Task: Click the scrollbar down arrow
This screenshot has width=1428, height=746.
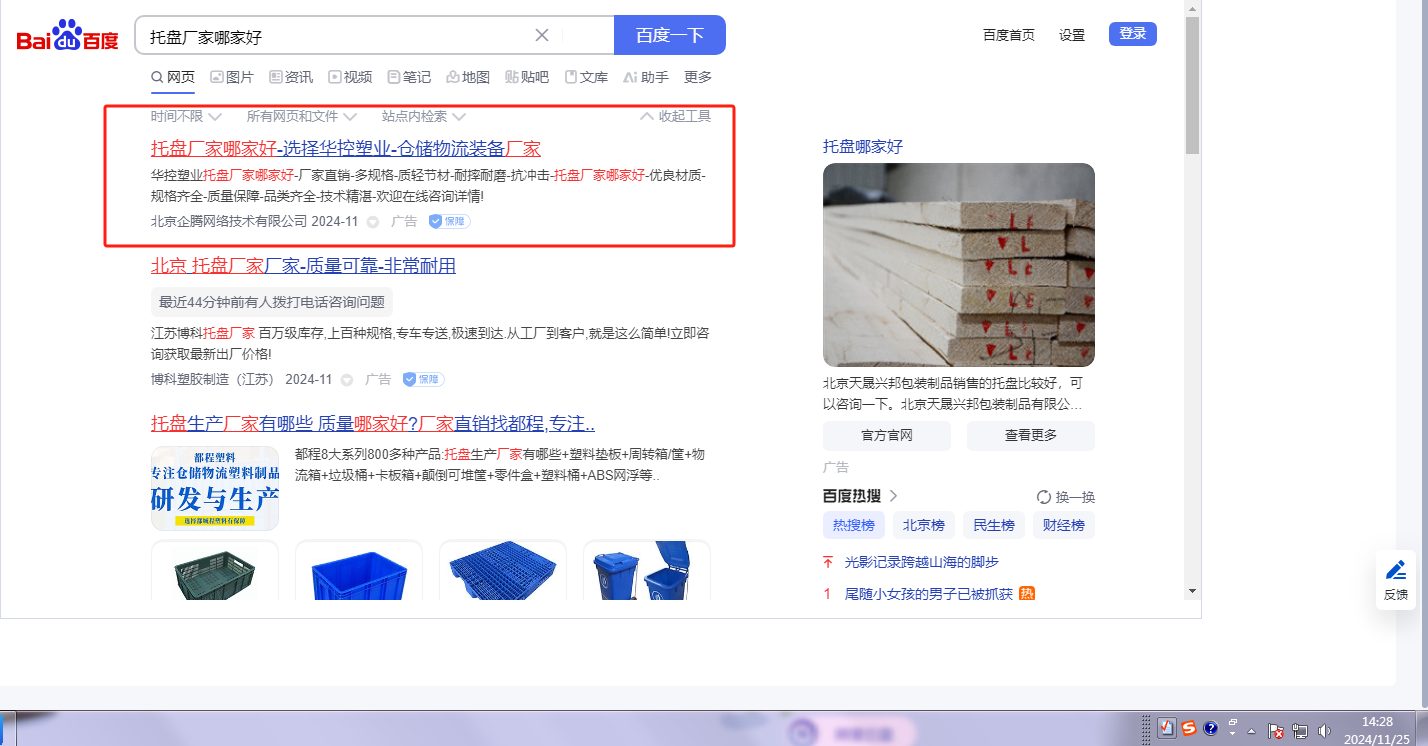Action: pos(1192,591)
